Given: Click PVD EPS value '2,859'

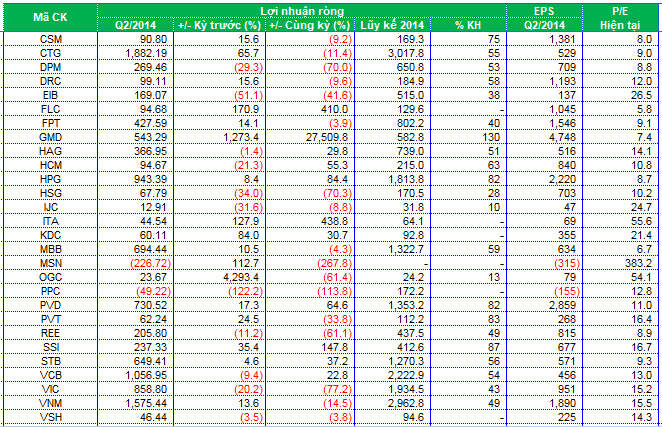Looking at the screenshot, I should 563,305.
